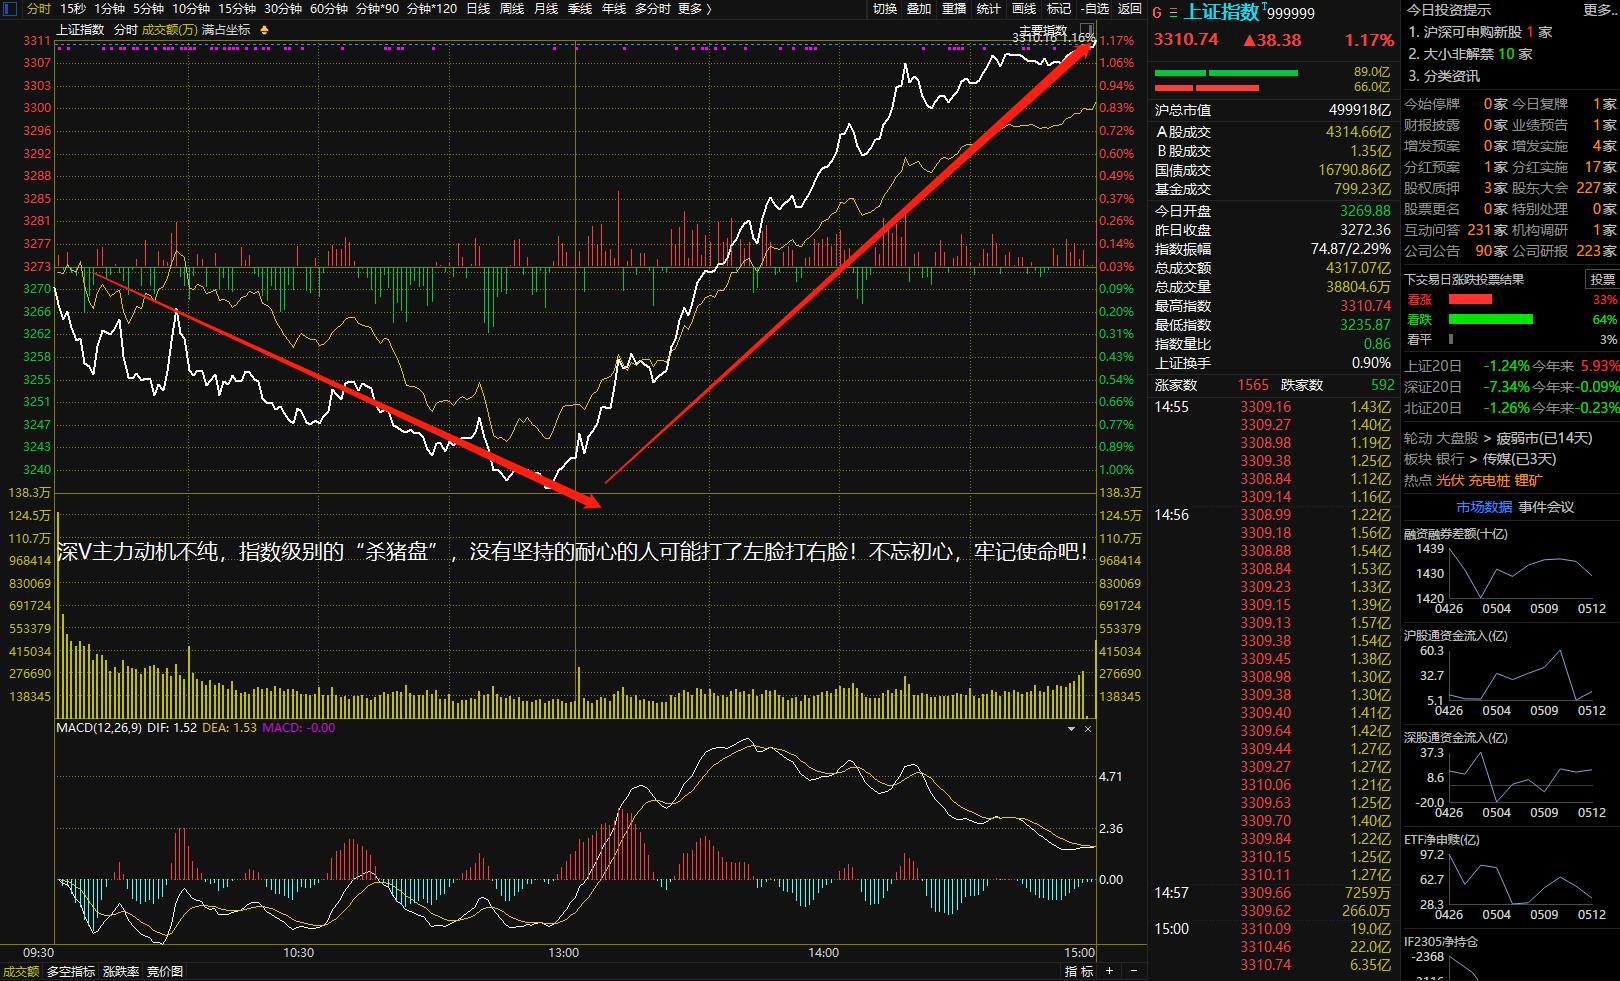The height and width of the screenshot is (981, 1620).
Task: Toggle the 叠加 overlay option
Action: point(918,9)
